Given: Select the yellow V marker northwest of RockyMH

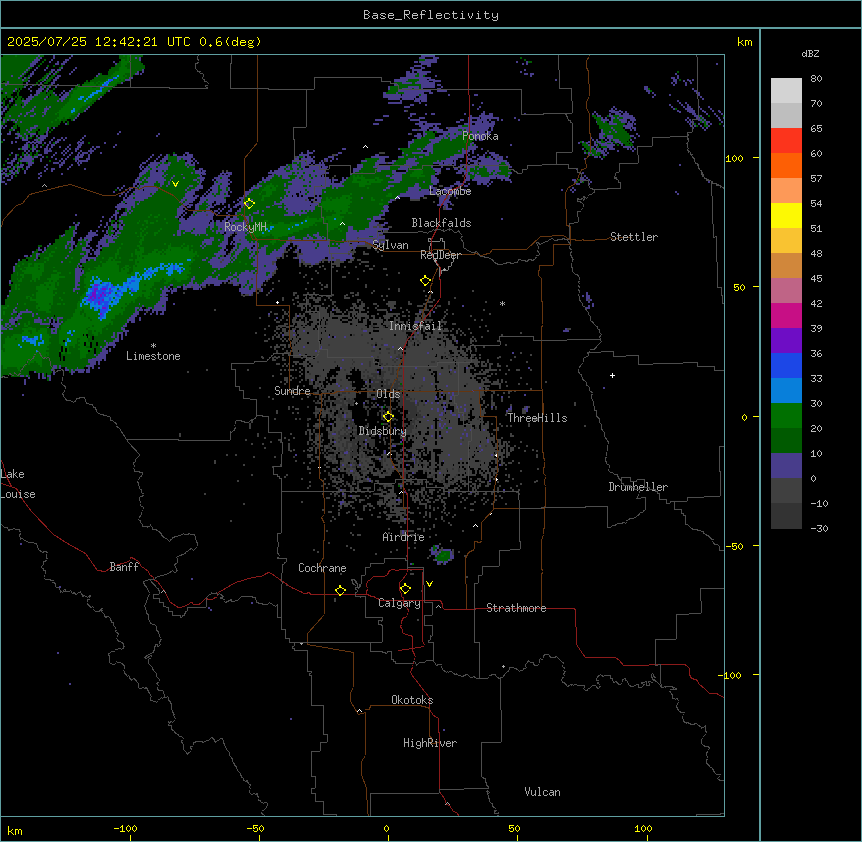Looking at the screenshot, I should pos(175,184).
